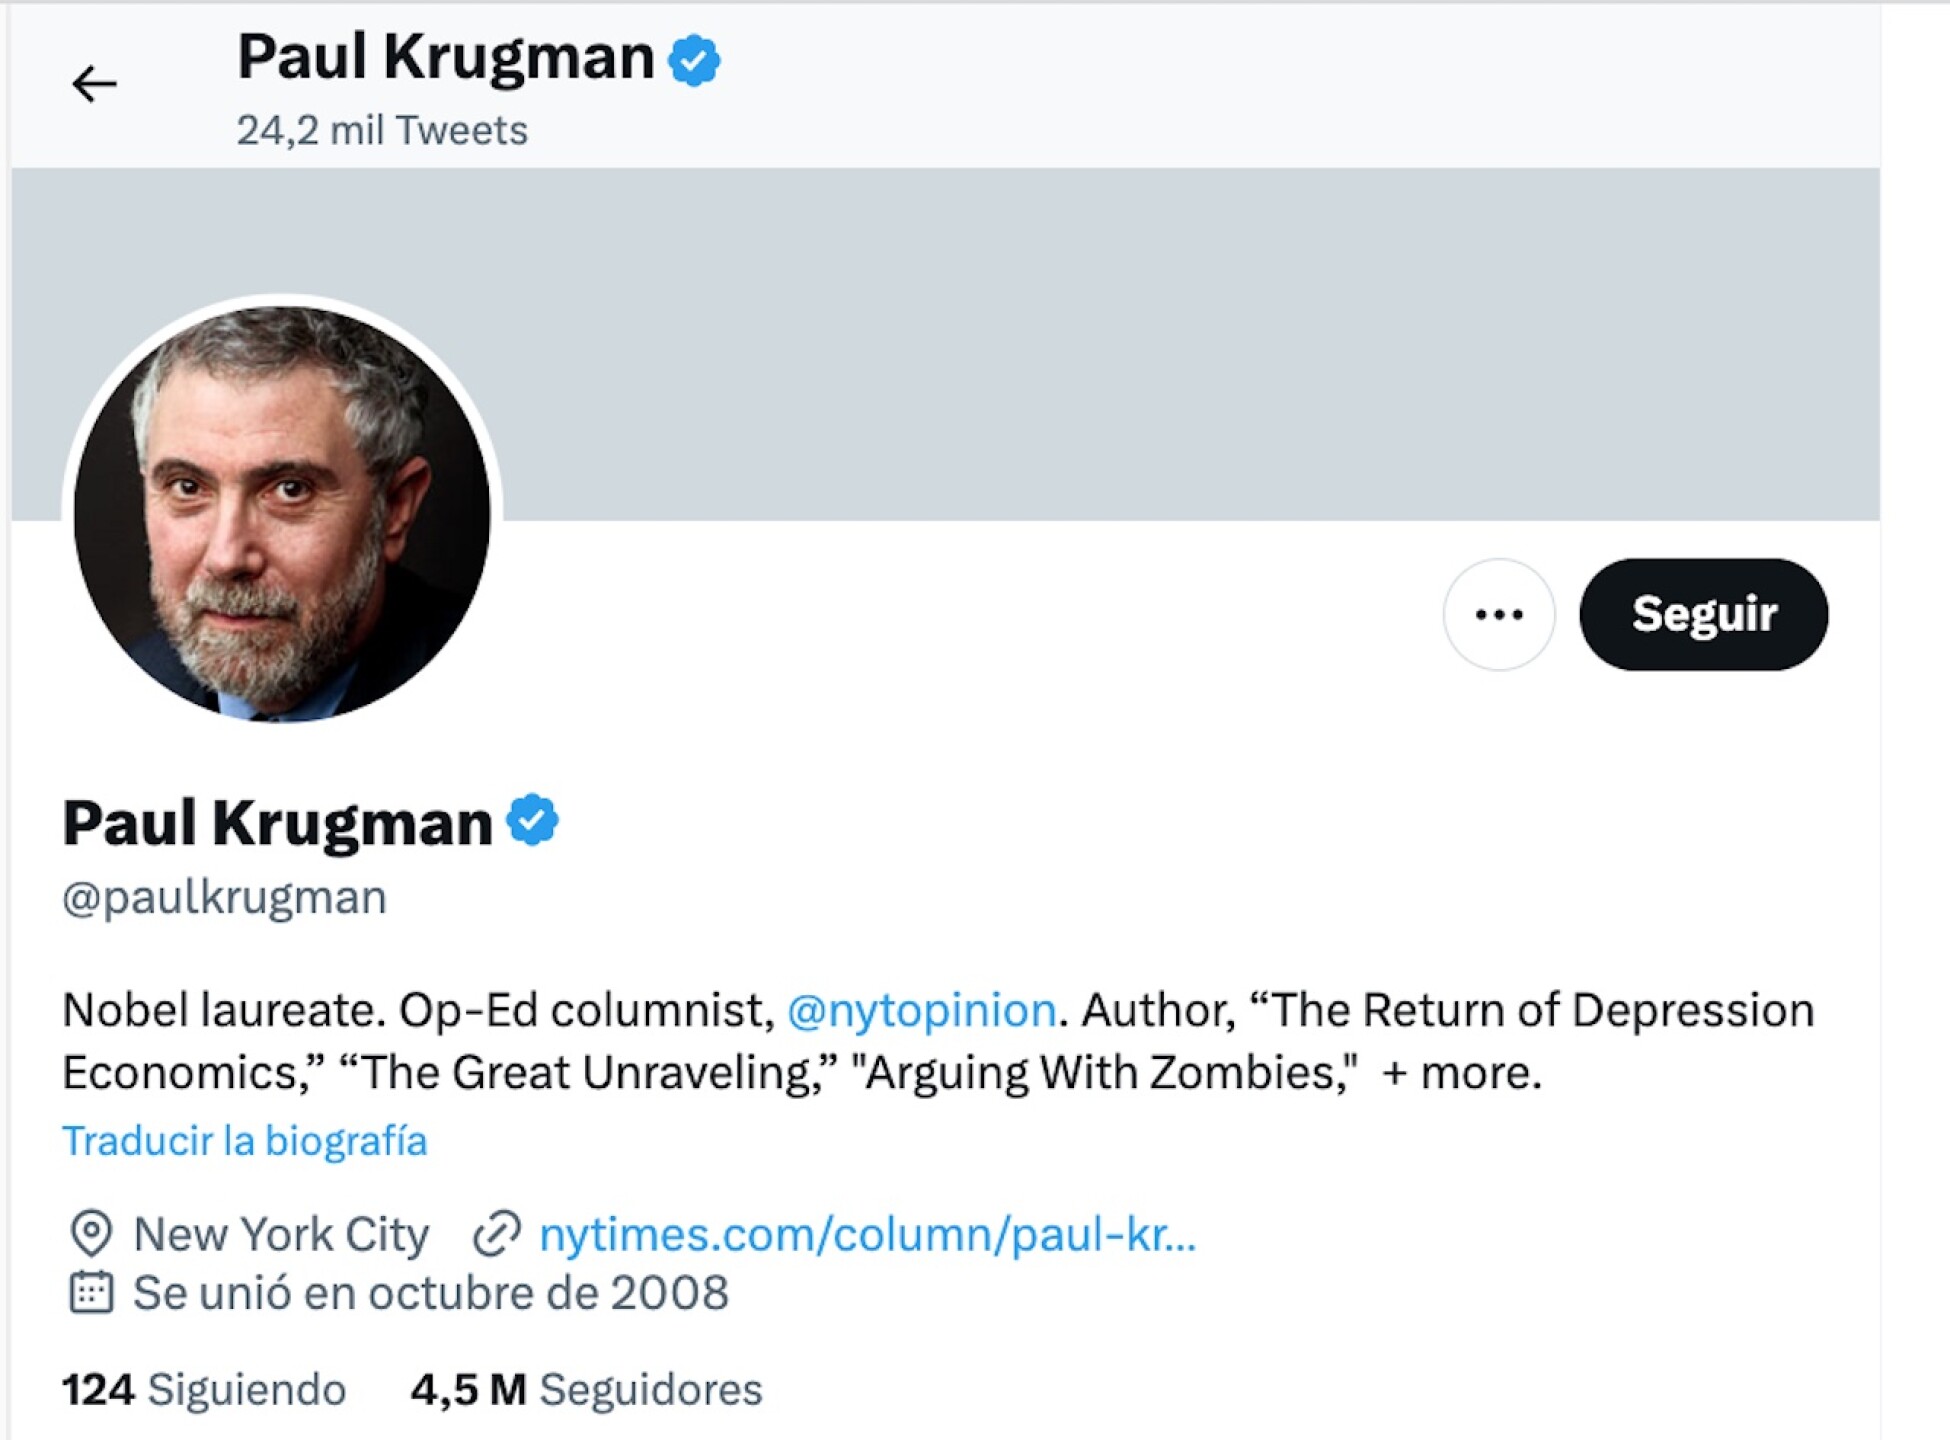Open the three-dots more options menu
The width and height of the screenshot is (1950, 1440).
pyautogui.click(x=1498, y=614)
